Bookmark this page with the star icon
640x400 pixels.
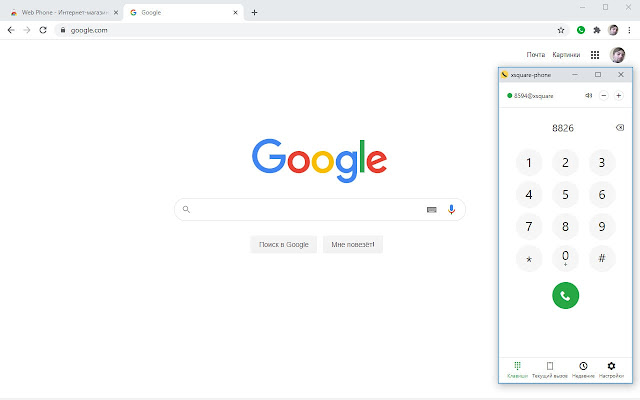[x=561, y=30]
